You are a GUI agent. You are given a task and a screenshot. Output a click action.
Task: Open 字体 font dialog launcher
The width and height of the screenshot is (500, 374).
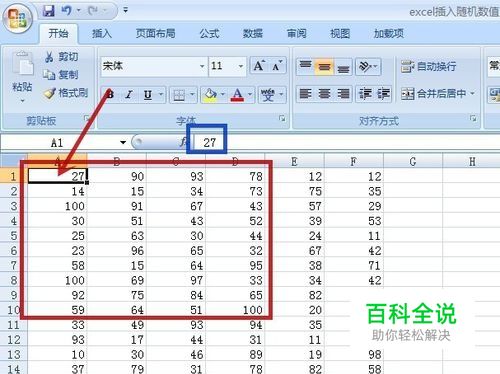coord(282,118)
